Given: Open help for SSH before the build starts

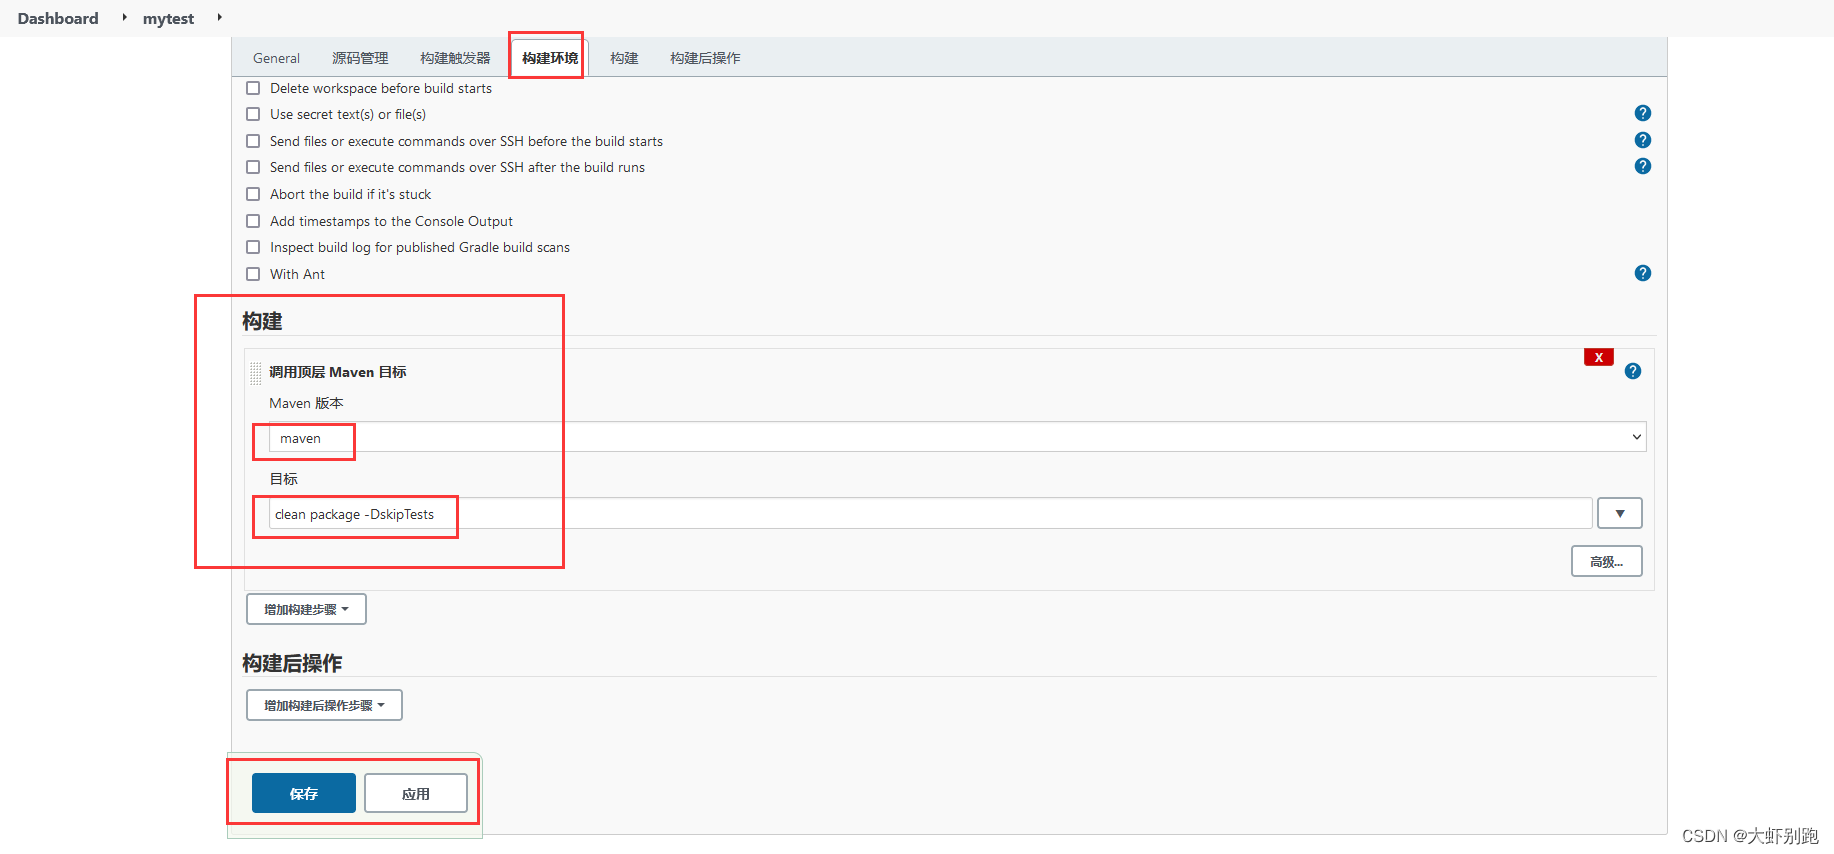Looking at the screenshot, I should click(1642, 140).
